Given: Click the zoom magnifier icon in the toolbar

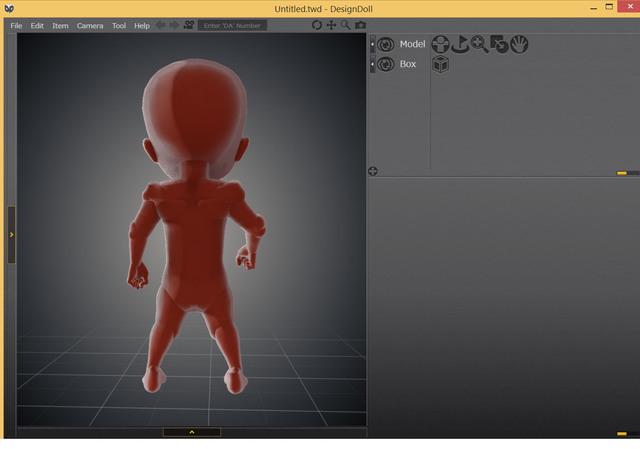Looking at the screenshot, I should [346, 25].
